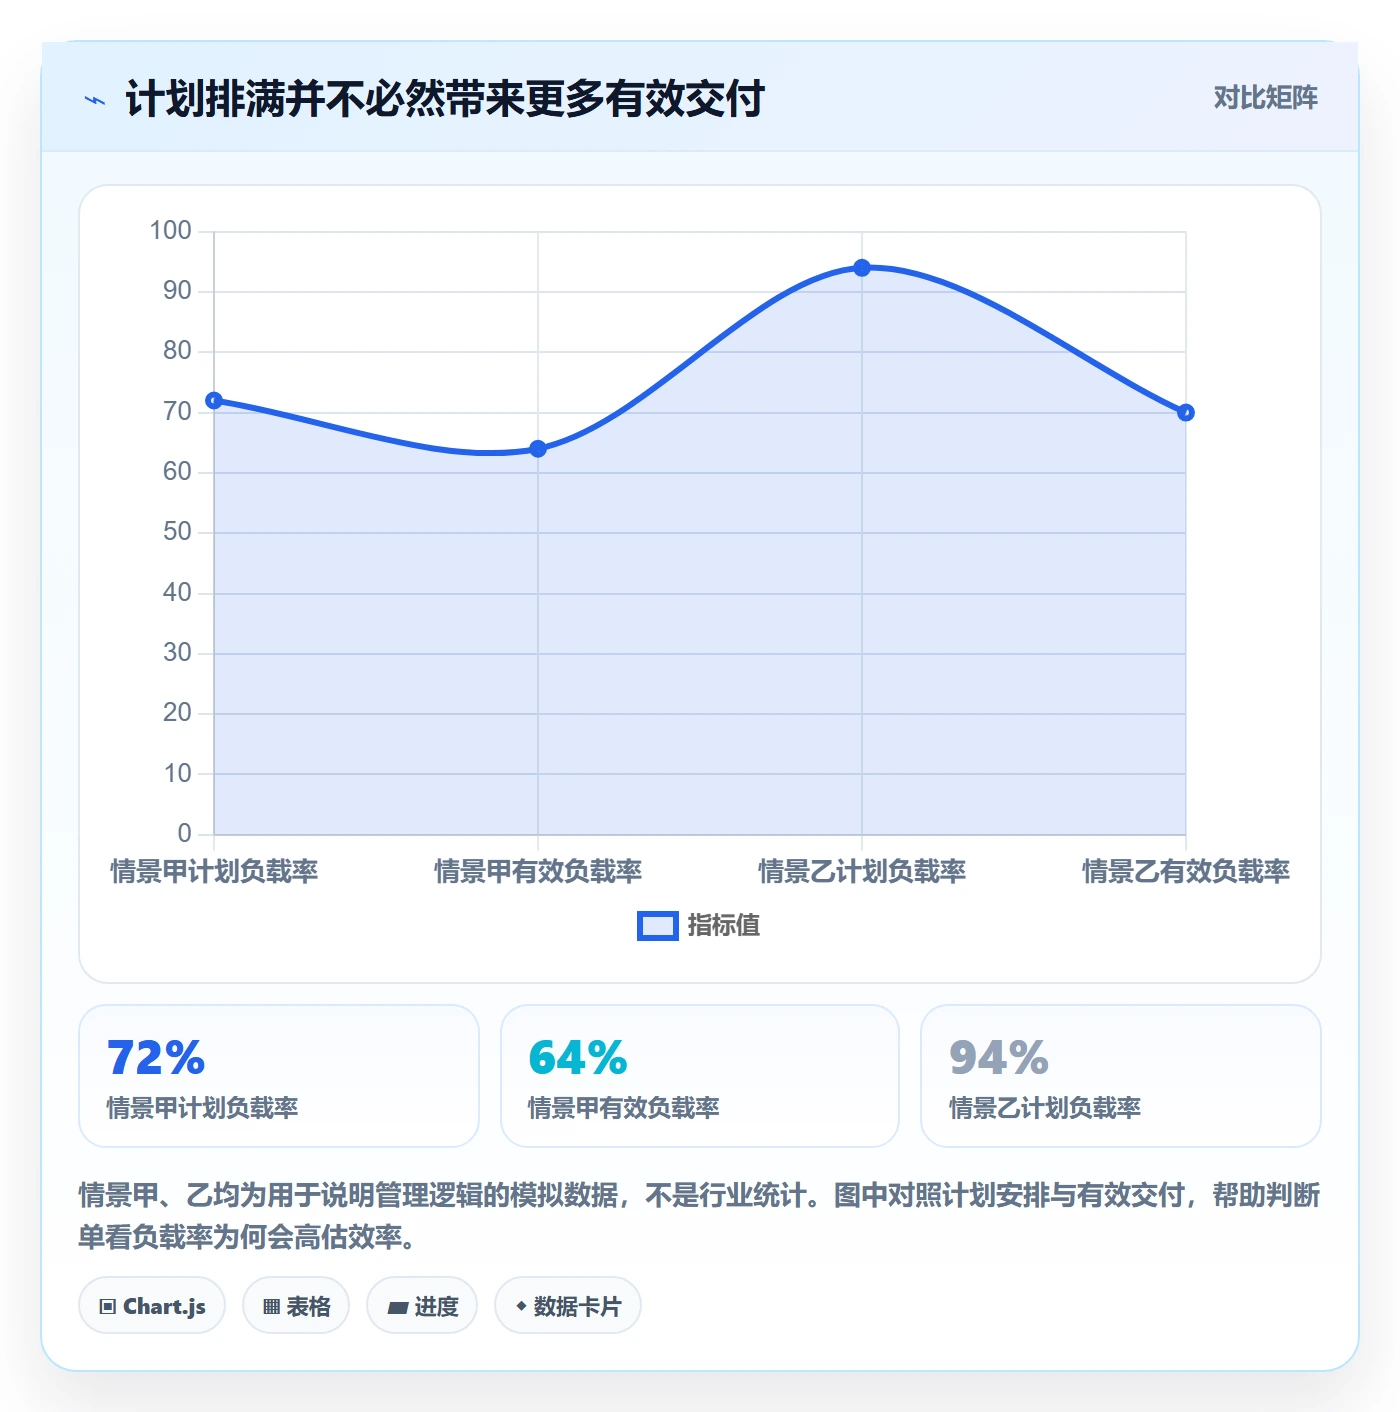
Task: Click the heading 计划排满并不必然带来更多有效交付
Action: pyautogui.click(x=445, y=99)
